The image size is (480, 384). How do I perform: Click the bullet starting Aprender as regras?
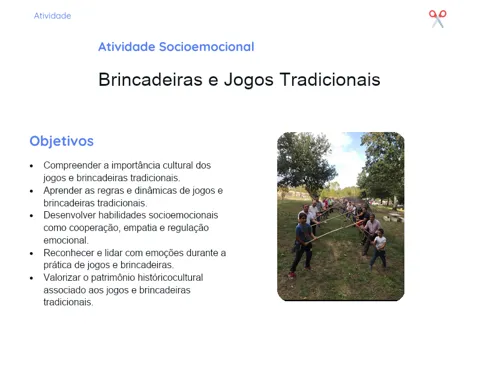(x=133, y=197)
